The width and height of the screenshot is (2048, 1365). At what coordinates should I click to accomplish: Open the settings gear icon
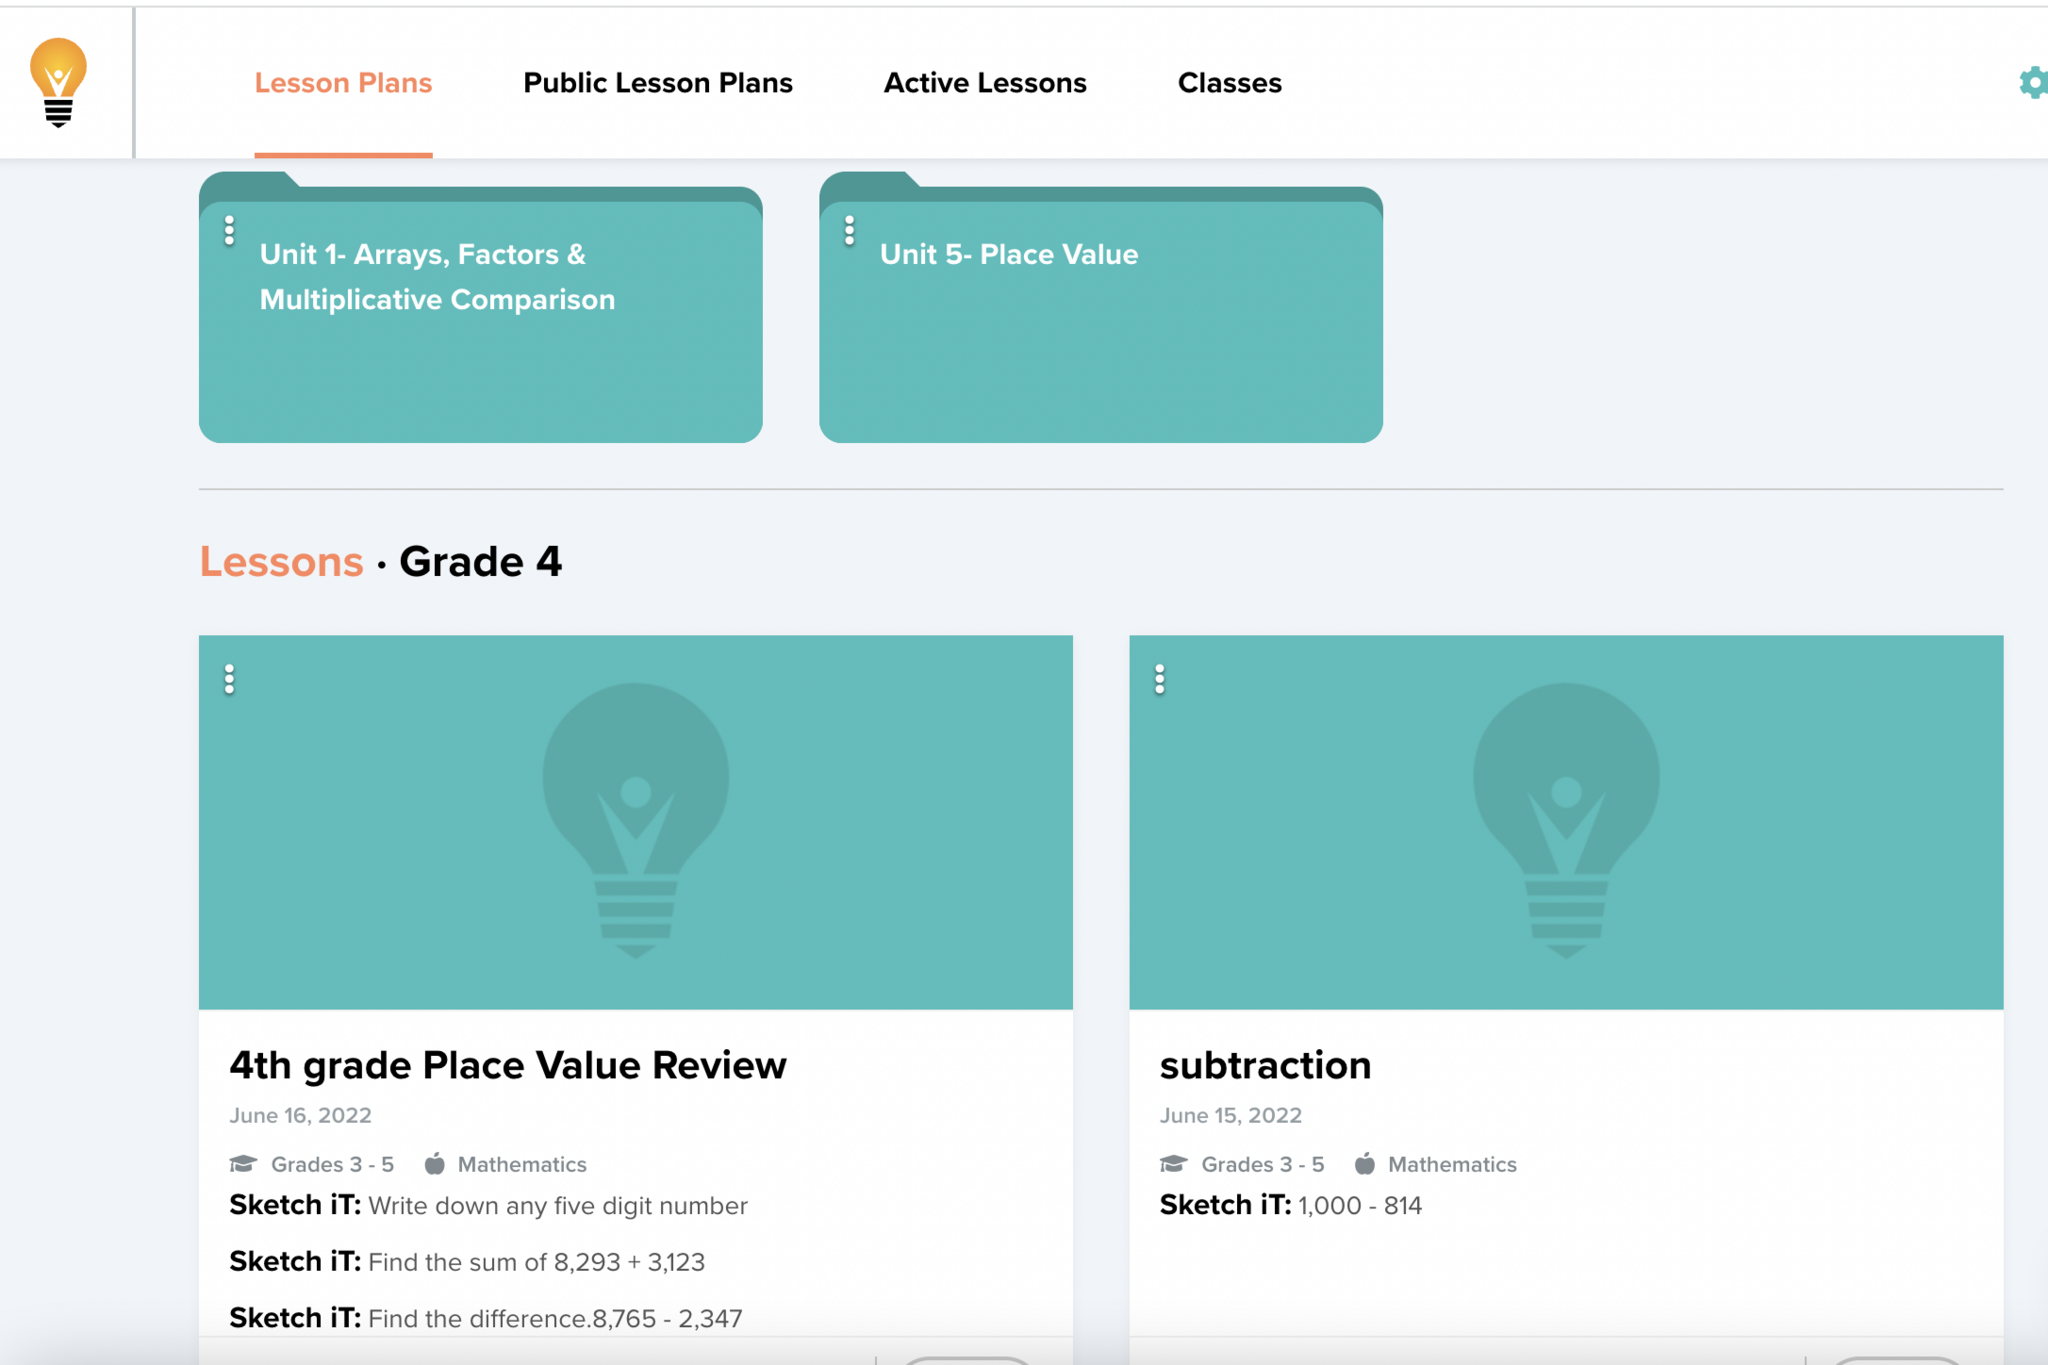point(2032,83)
